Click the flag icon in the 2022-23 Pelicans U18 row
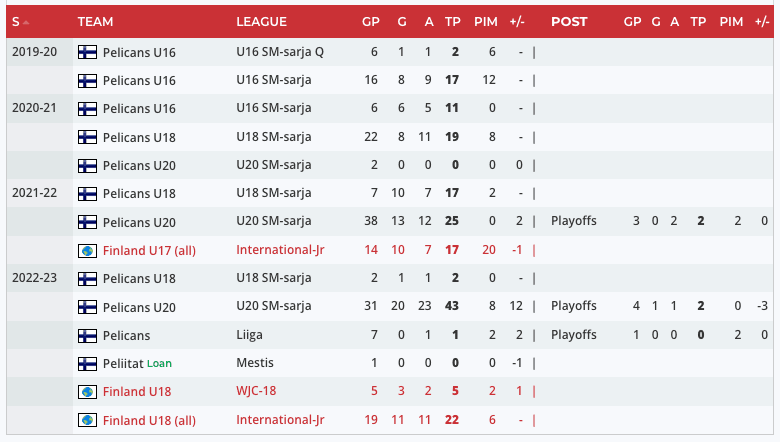 (x=86, y=278)
